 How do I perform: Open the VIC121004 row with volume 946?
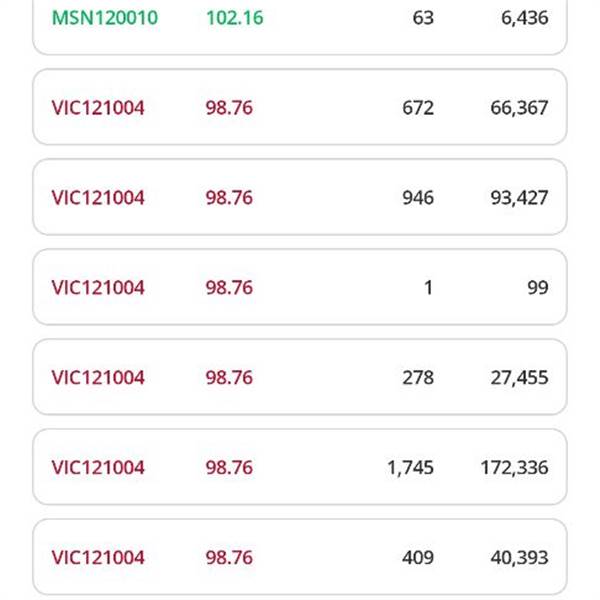point(300,197)
